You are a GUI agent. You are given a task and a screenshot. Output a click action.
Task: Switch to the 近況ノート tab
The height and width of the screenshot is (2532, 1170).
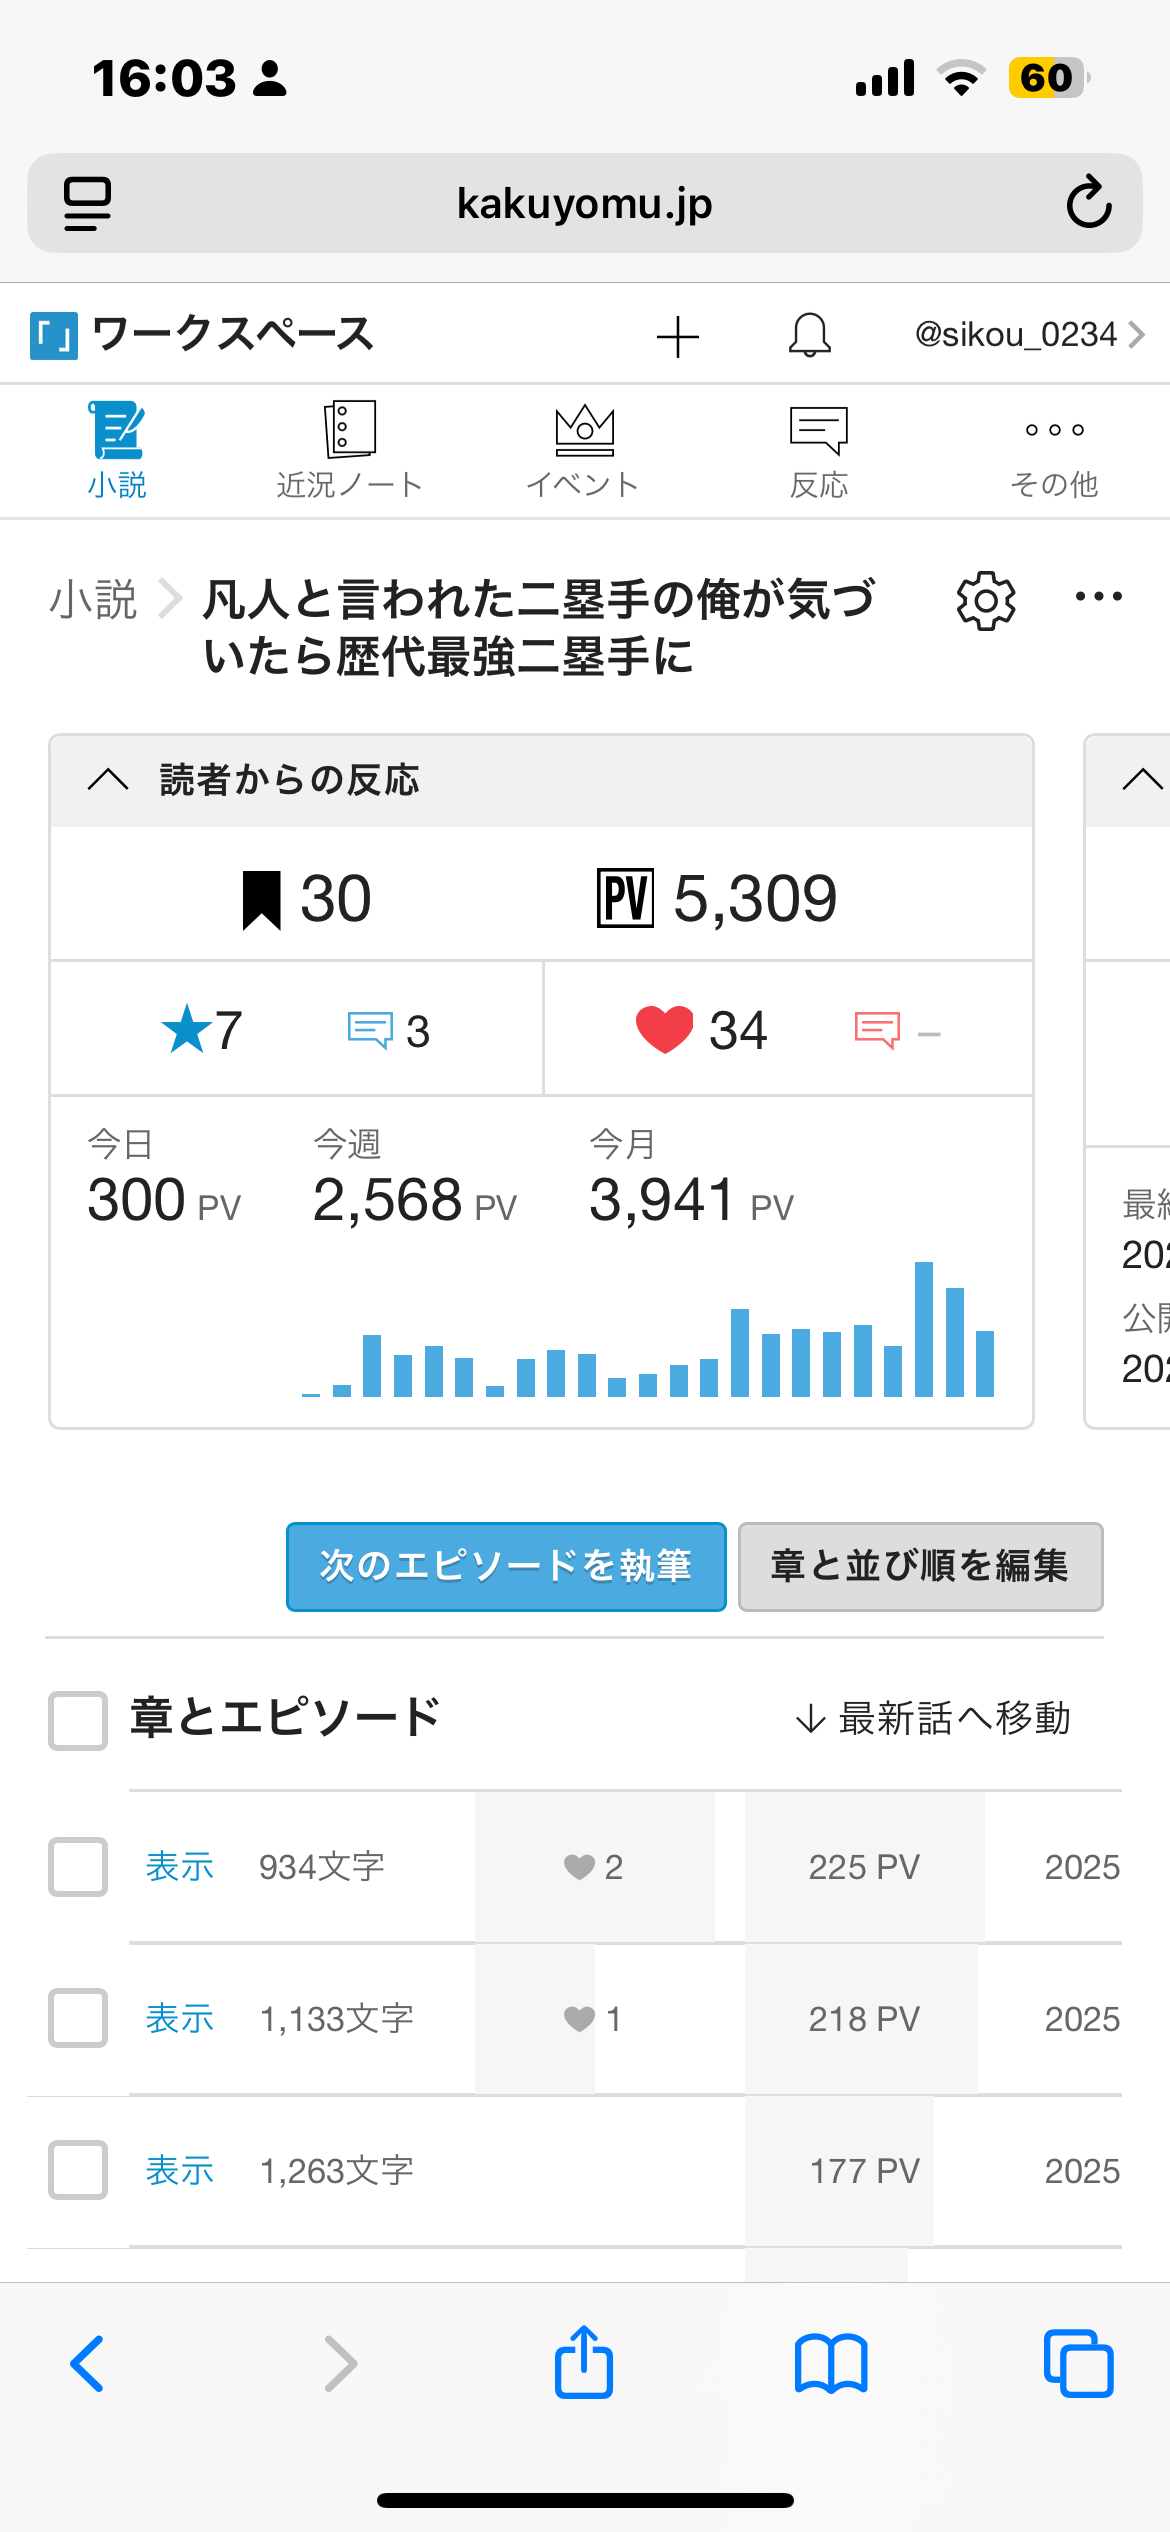[349, 450]
